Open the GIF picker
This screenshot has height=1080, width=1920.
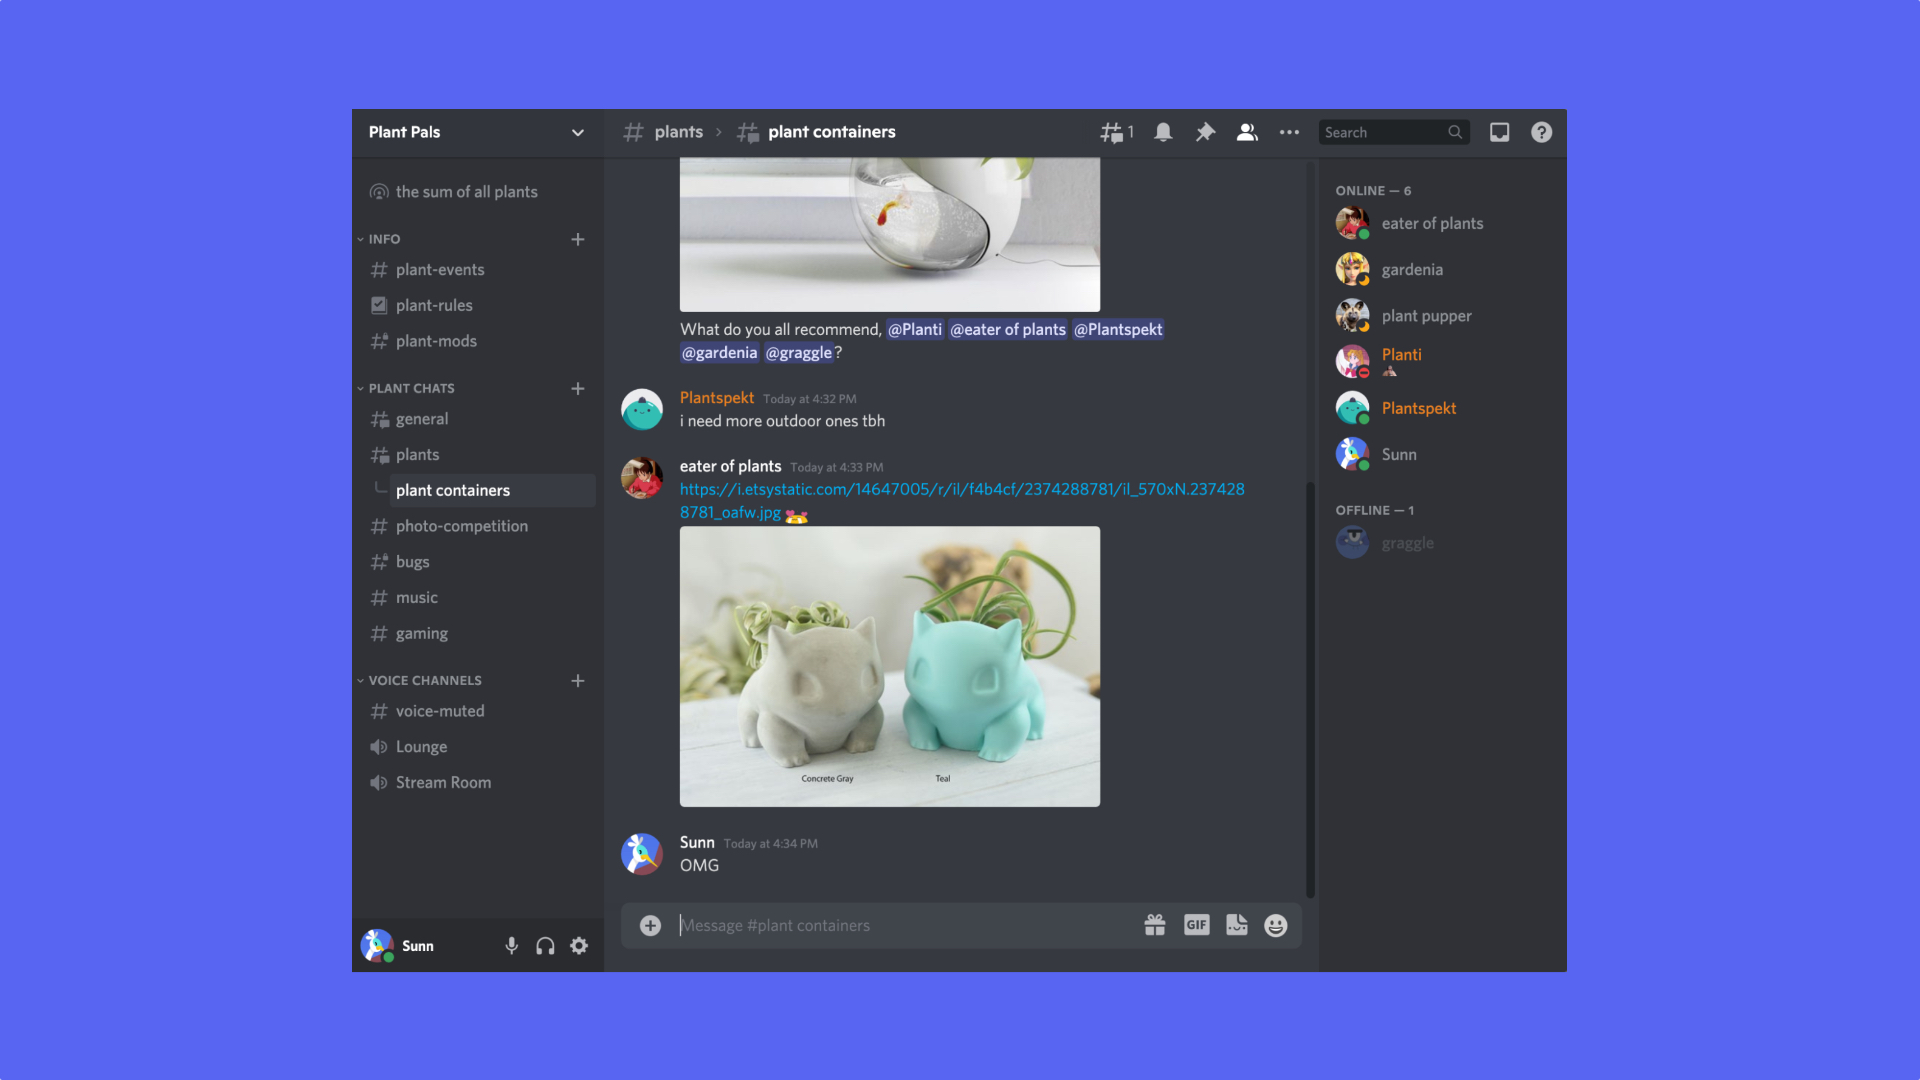(1196, 925)
